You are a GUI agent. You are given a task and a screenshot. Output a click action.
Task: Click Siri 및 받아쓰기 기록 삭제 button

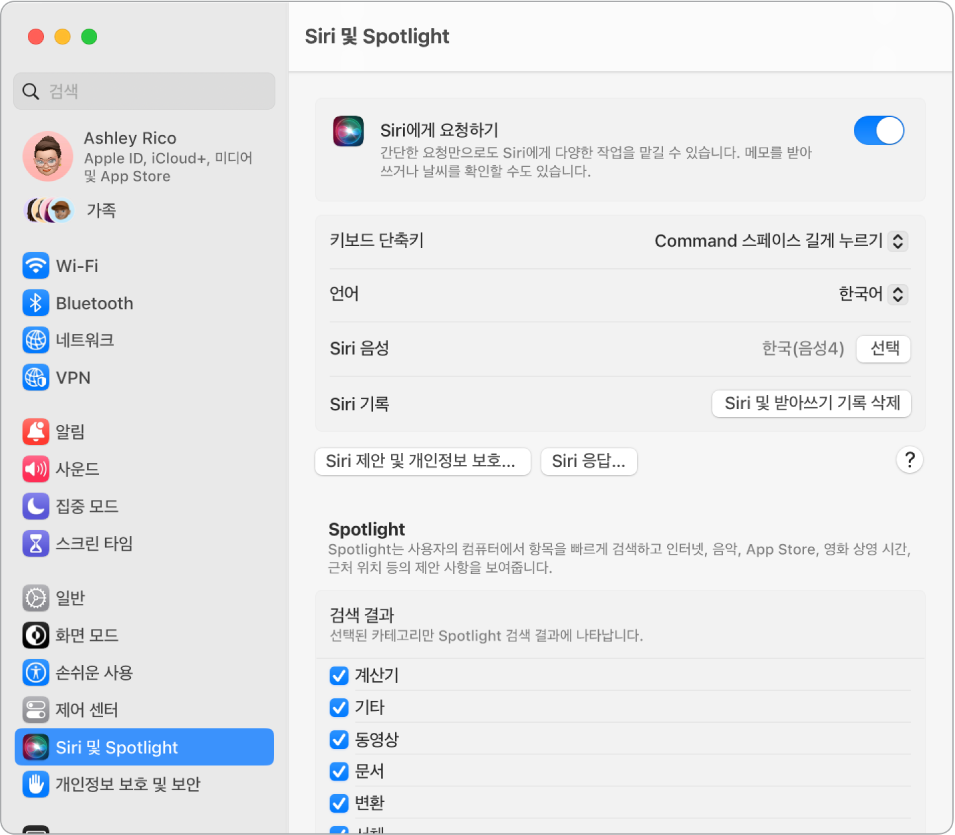pyautogui.click(x=811, y=403)
